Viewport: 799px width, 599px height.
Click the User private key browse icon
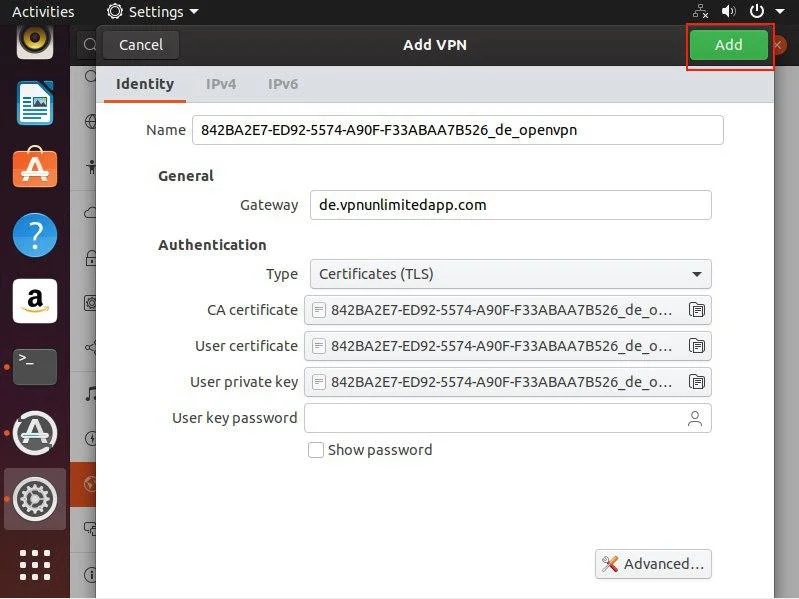[x=697, y=382]
